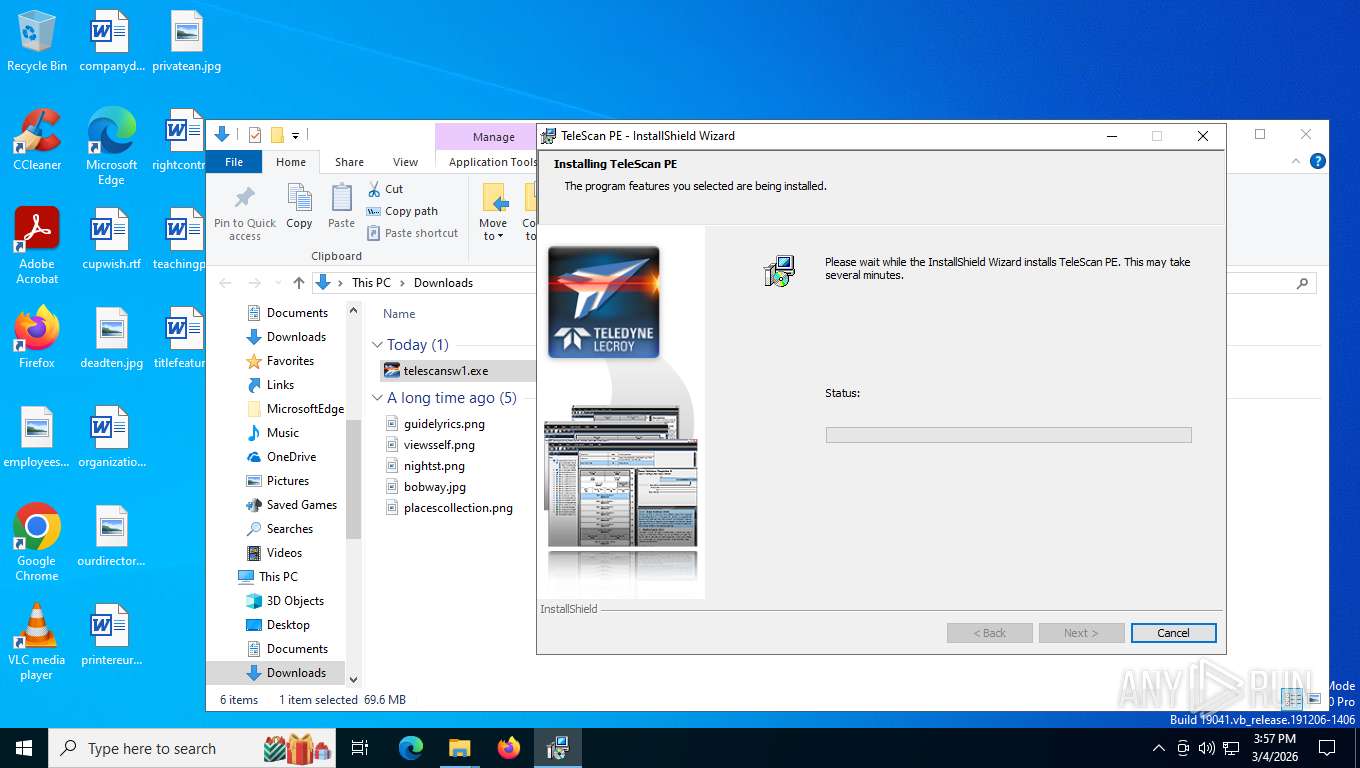This screenshot has width=1360, height=768.
Task: Collapse the A long time ago (5) group
Action: pyautogui.click(x=377, y=398)
